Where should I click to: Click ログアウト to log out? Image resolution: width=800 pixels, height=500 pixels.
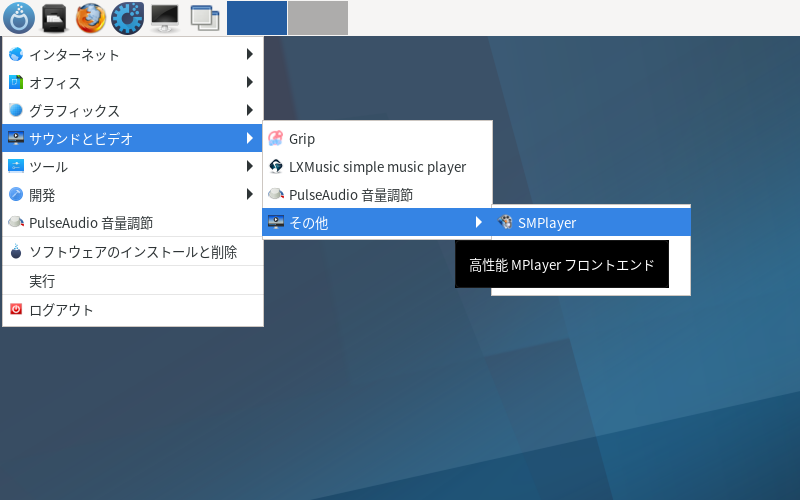pos(133,310)
